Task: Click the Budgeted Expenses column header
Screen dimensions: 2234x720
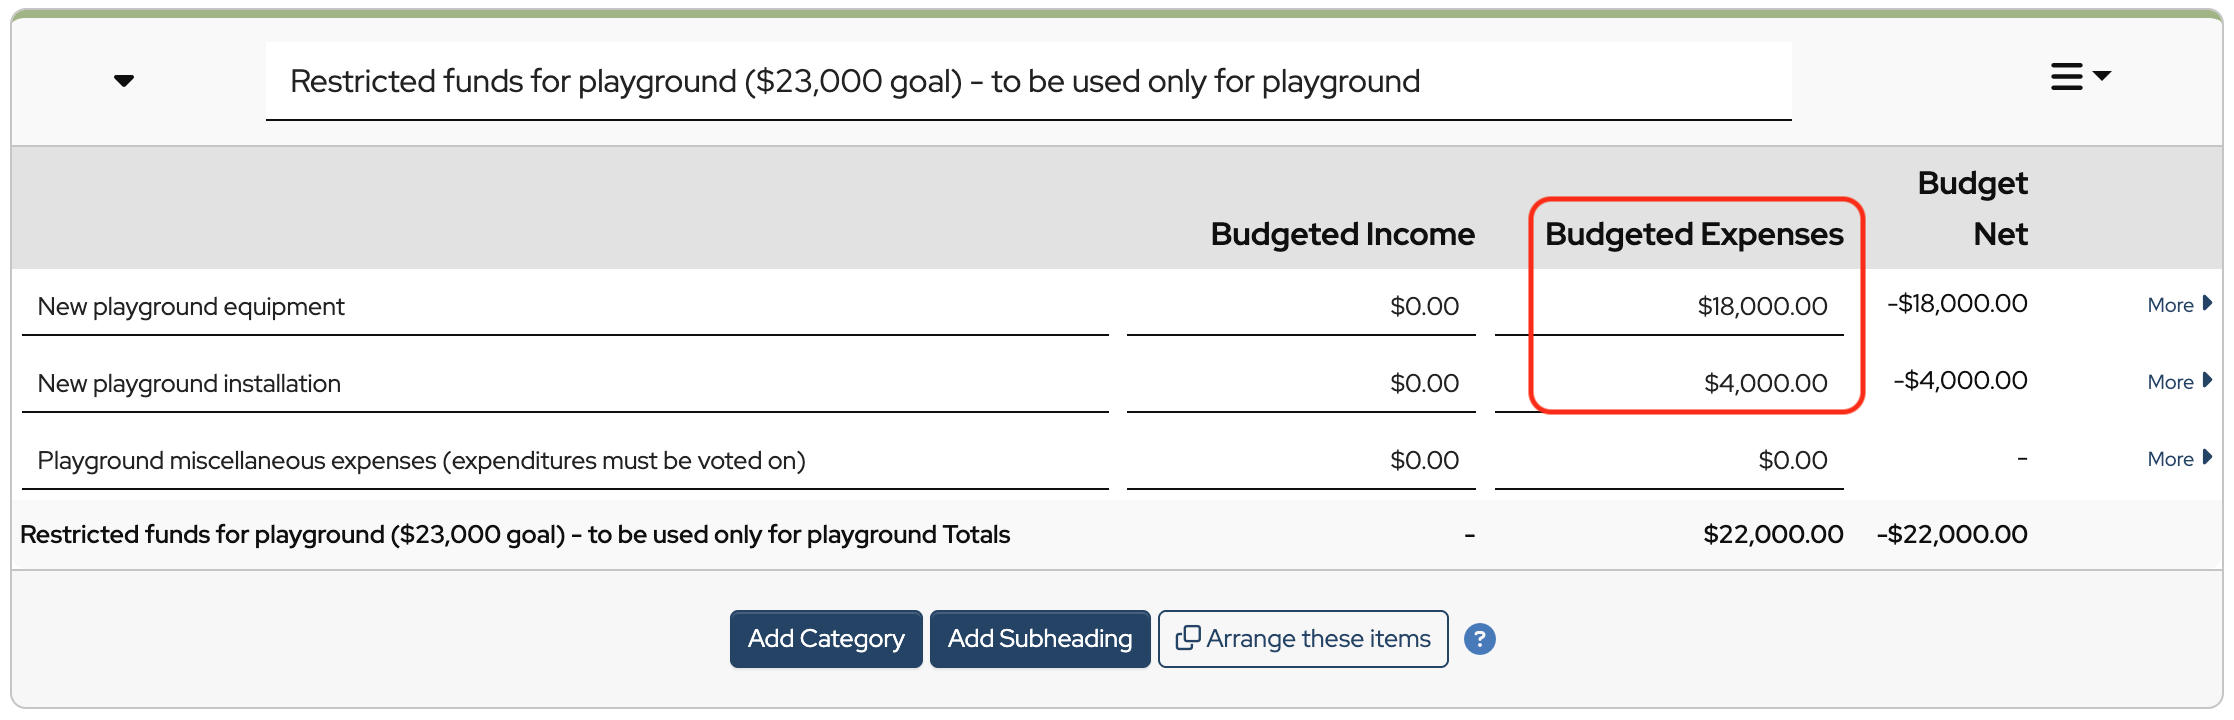Action: coord(1694,234)
